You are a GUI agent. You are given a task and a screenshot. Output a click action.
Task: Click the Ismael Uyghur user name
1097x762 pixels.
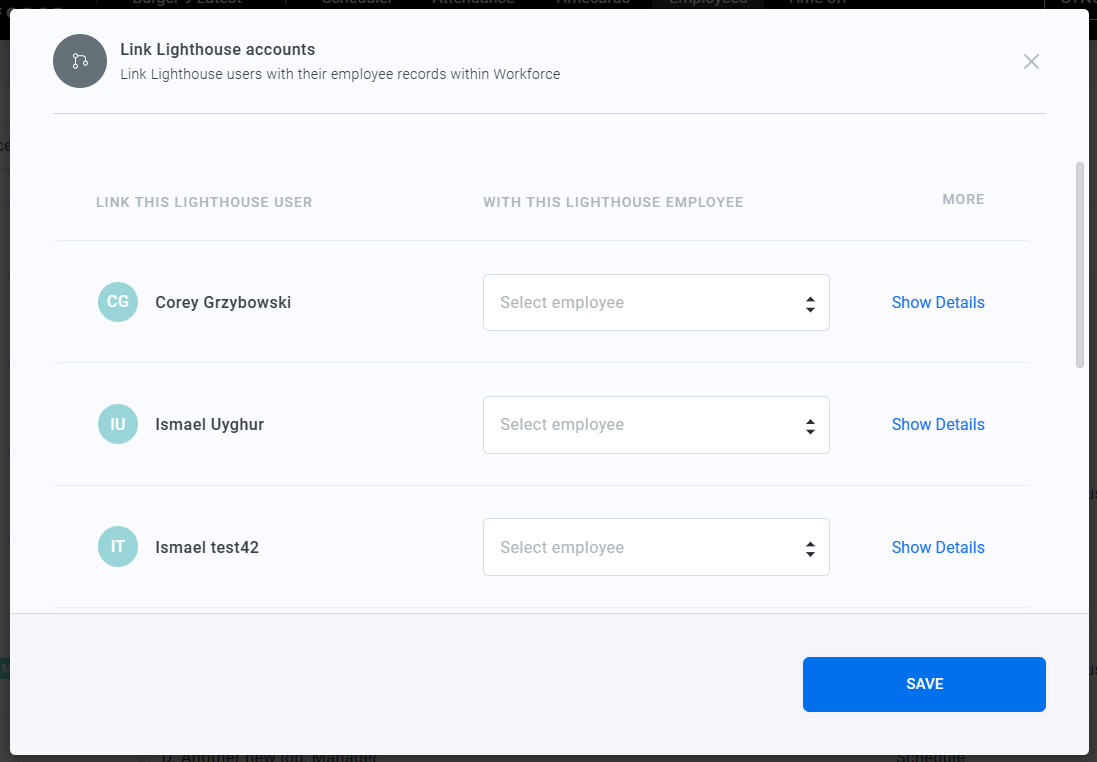click(x=210, y=424)
